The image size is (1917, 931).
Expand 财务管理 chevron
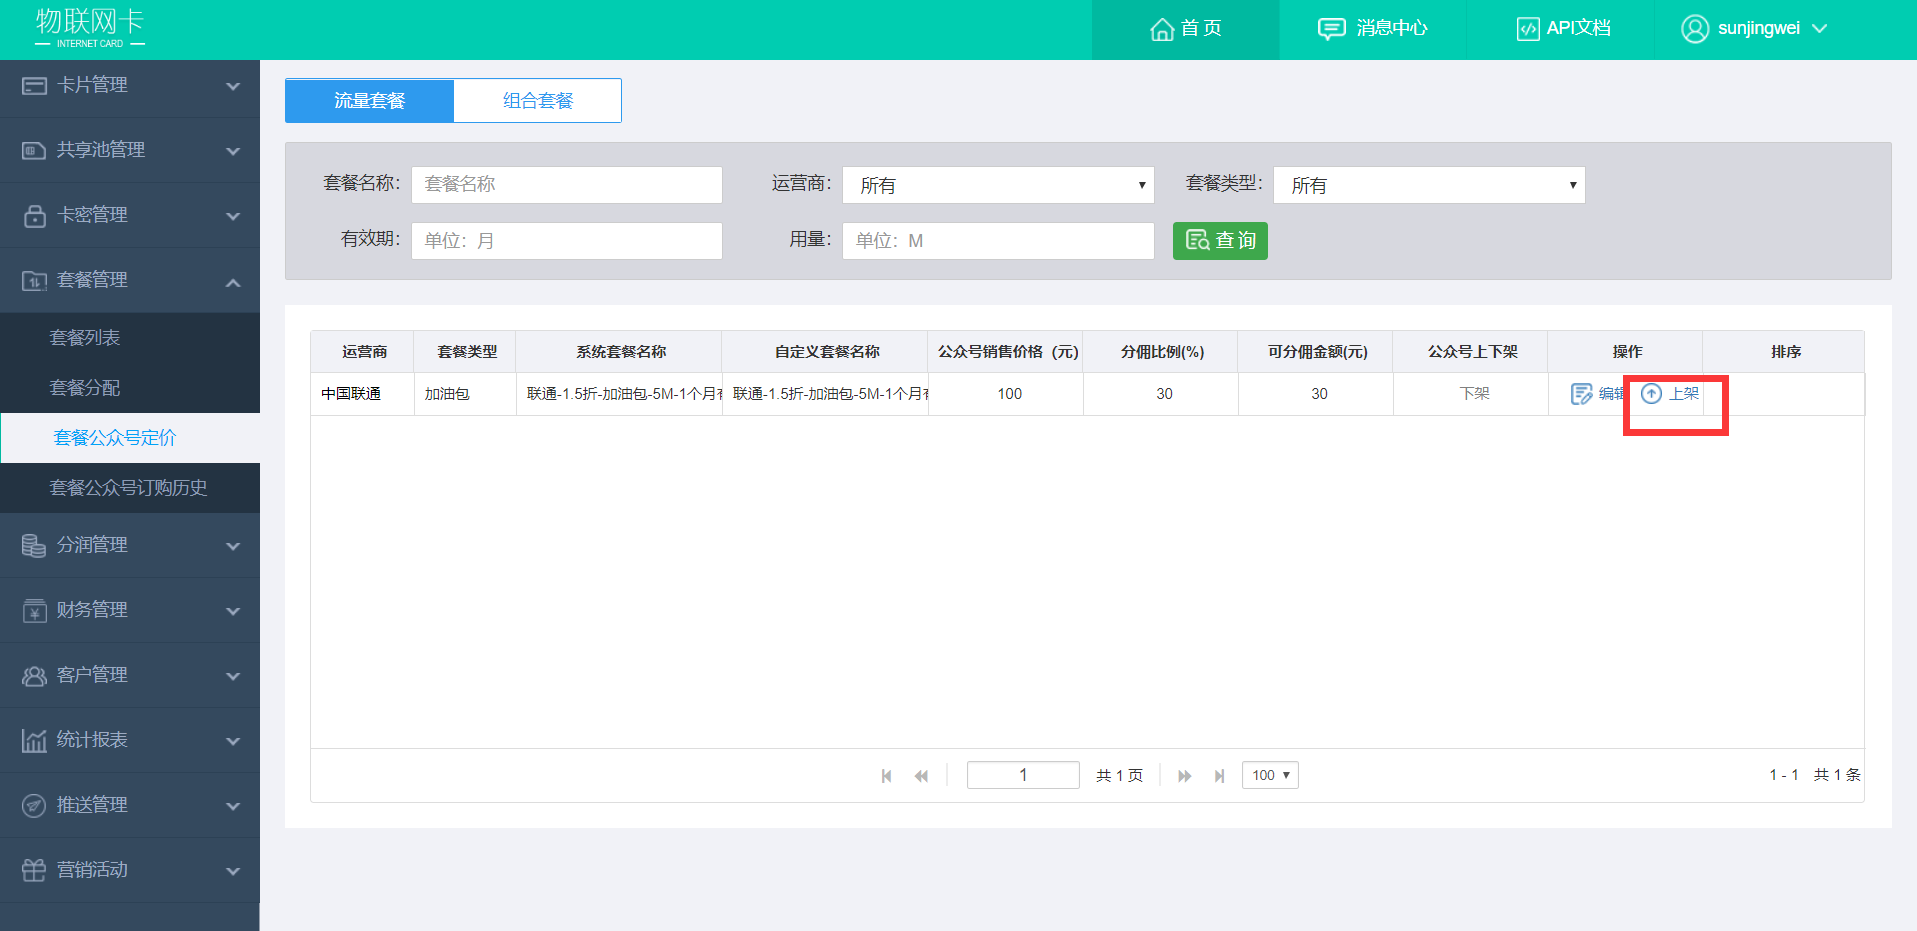[233, 612]
